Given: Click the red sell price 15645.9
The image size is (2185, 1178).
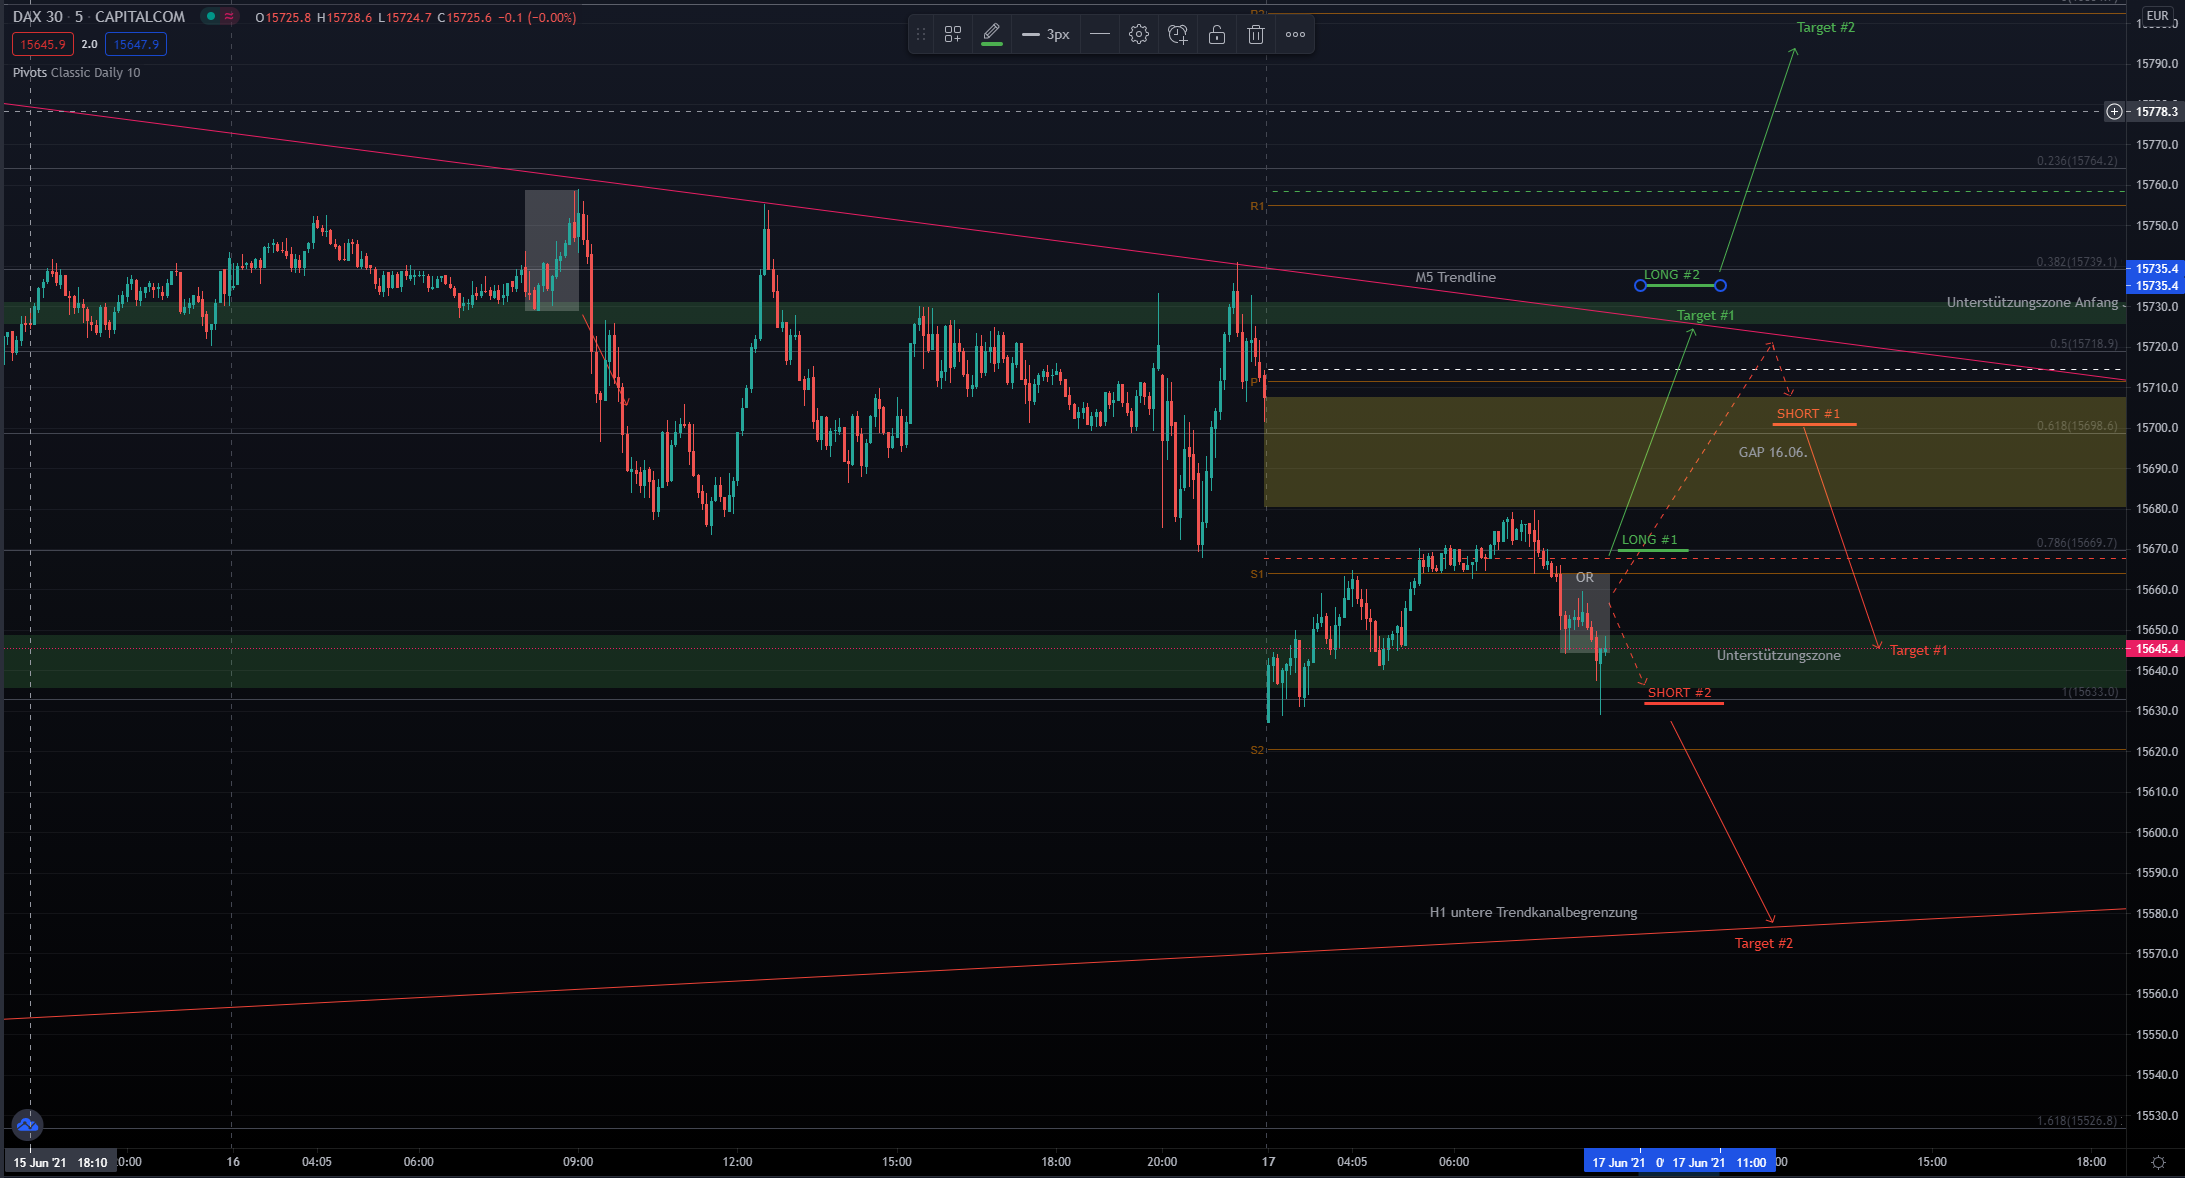Looking at the screenshot, I should (x=43, y=44).
